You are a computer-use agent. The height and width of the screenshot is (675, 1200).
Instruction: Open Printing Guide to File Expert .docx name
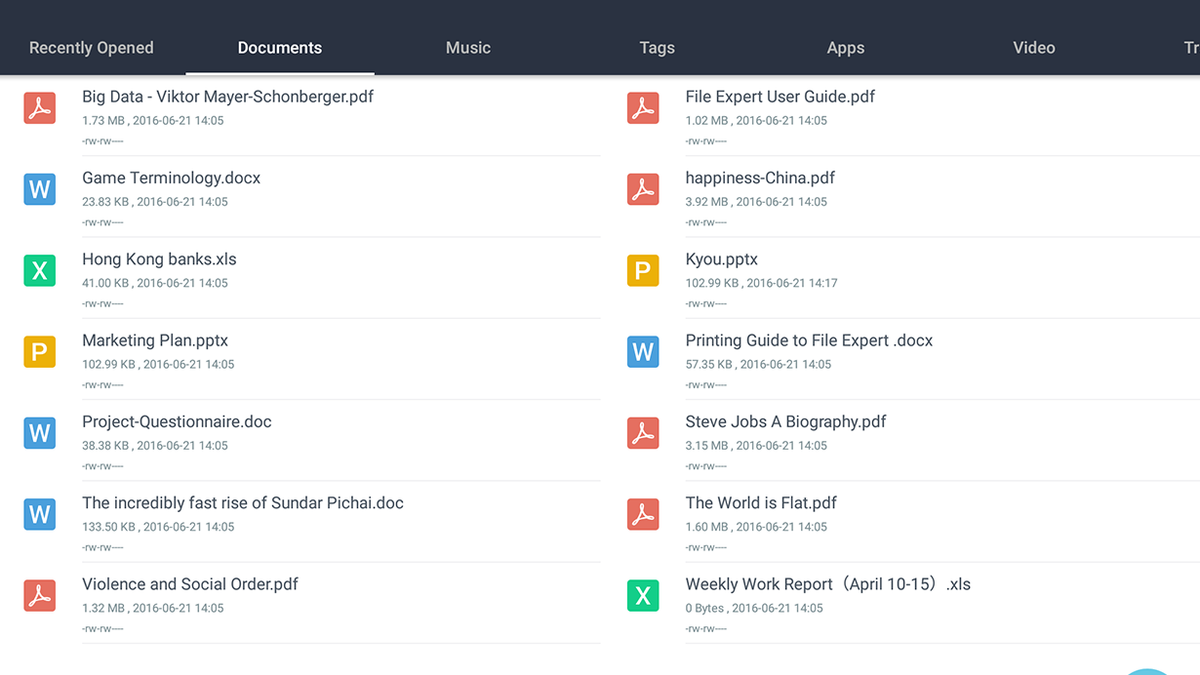(809, 340)
